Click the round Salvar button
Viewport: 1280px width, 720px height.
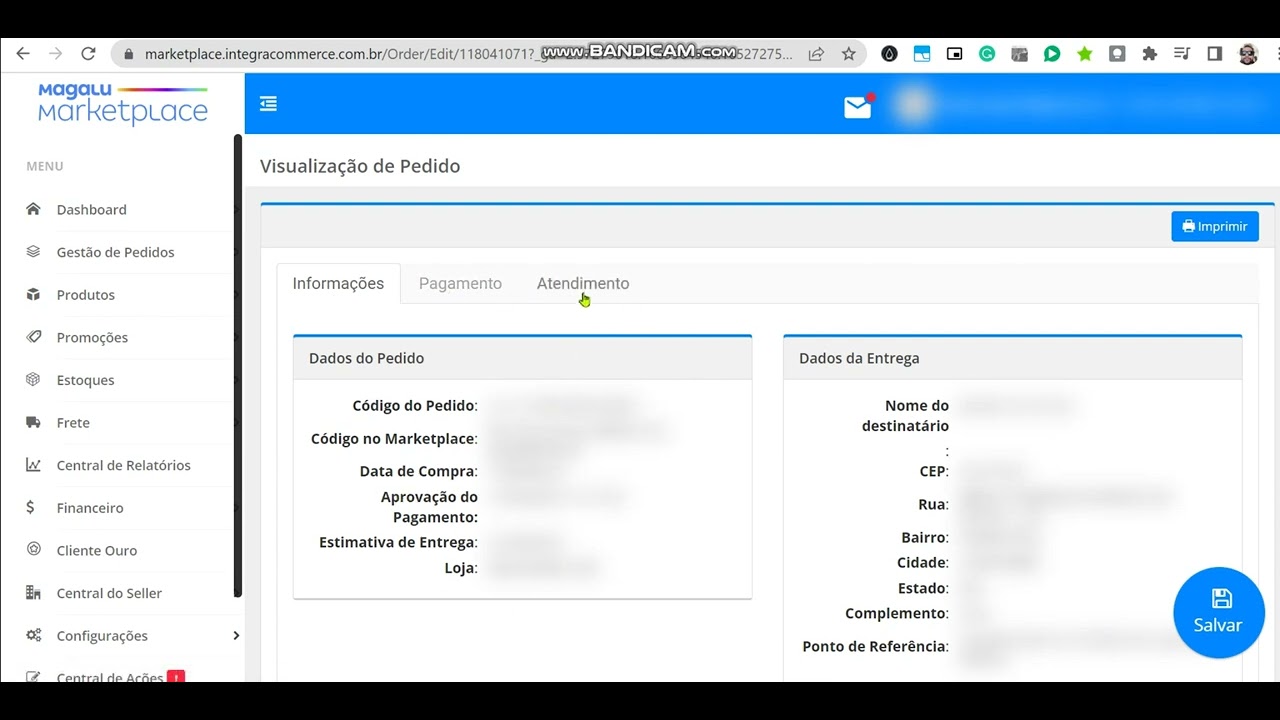pyautogui.click(x=1219, y=612)
